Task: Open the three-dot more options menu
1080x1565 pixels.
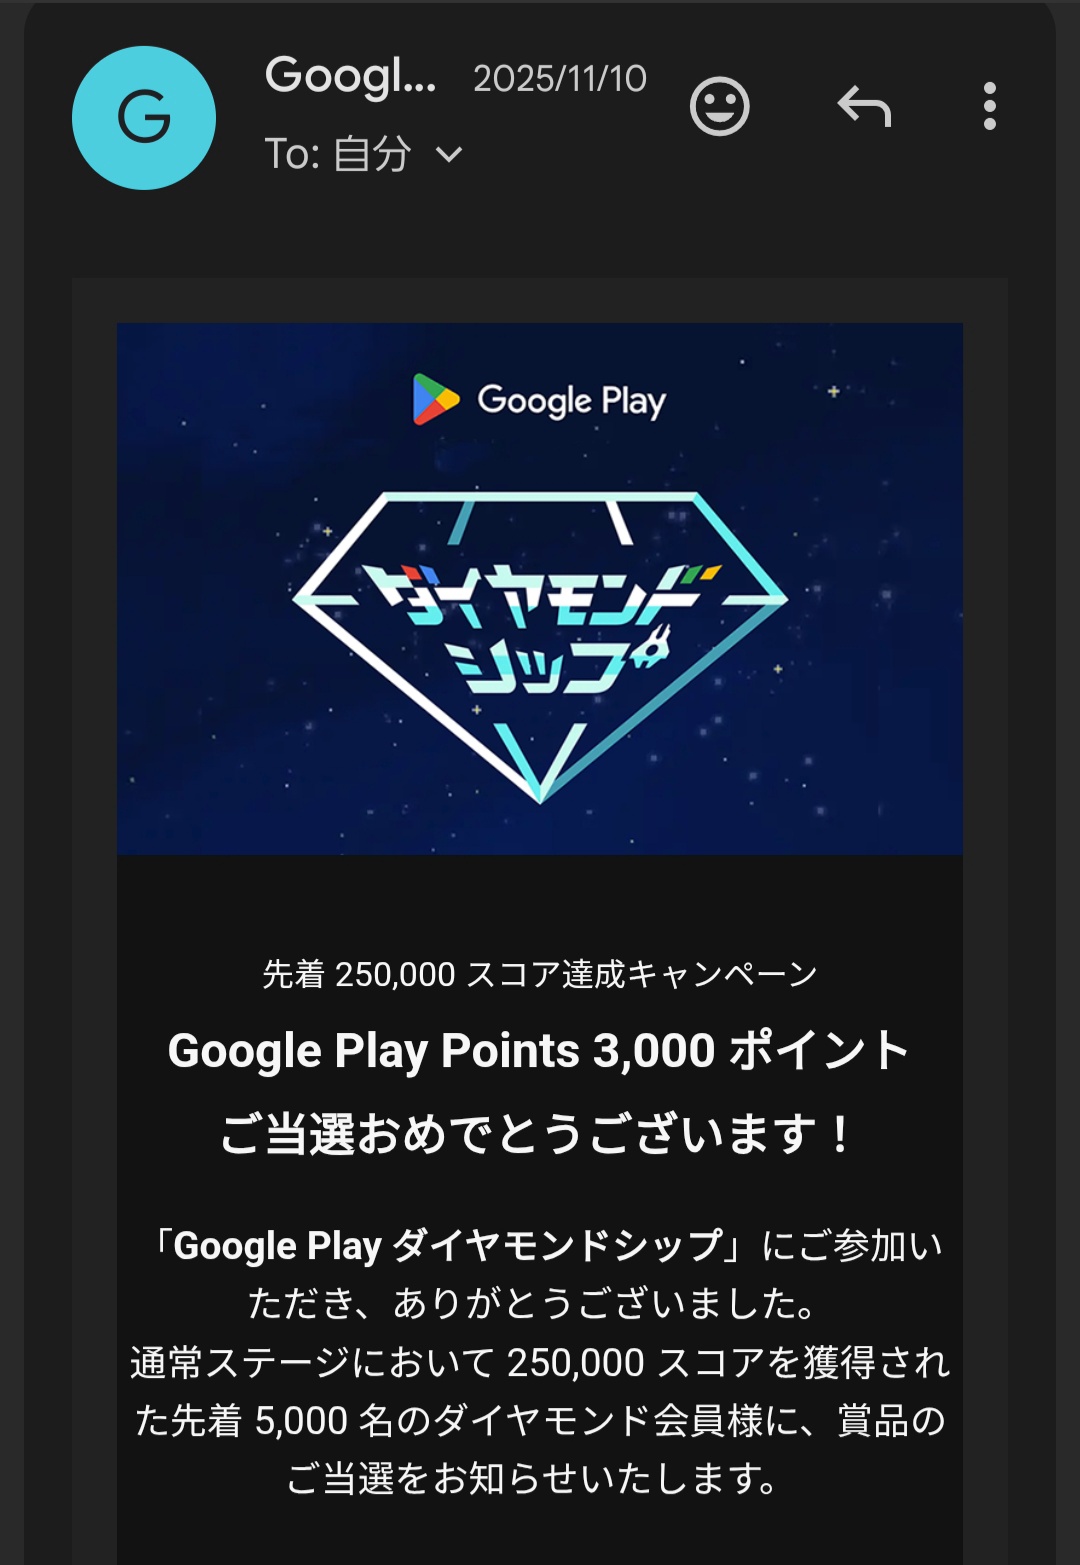Action: point(990,106)
